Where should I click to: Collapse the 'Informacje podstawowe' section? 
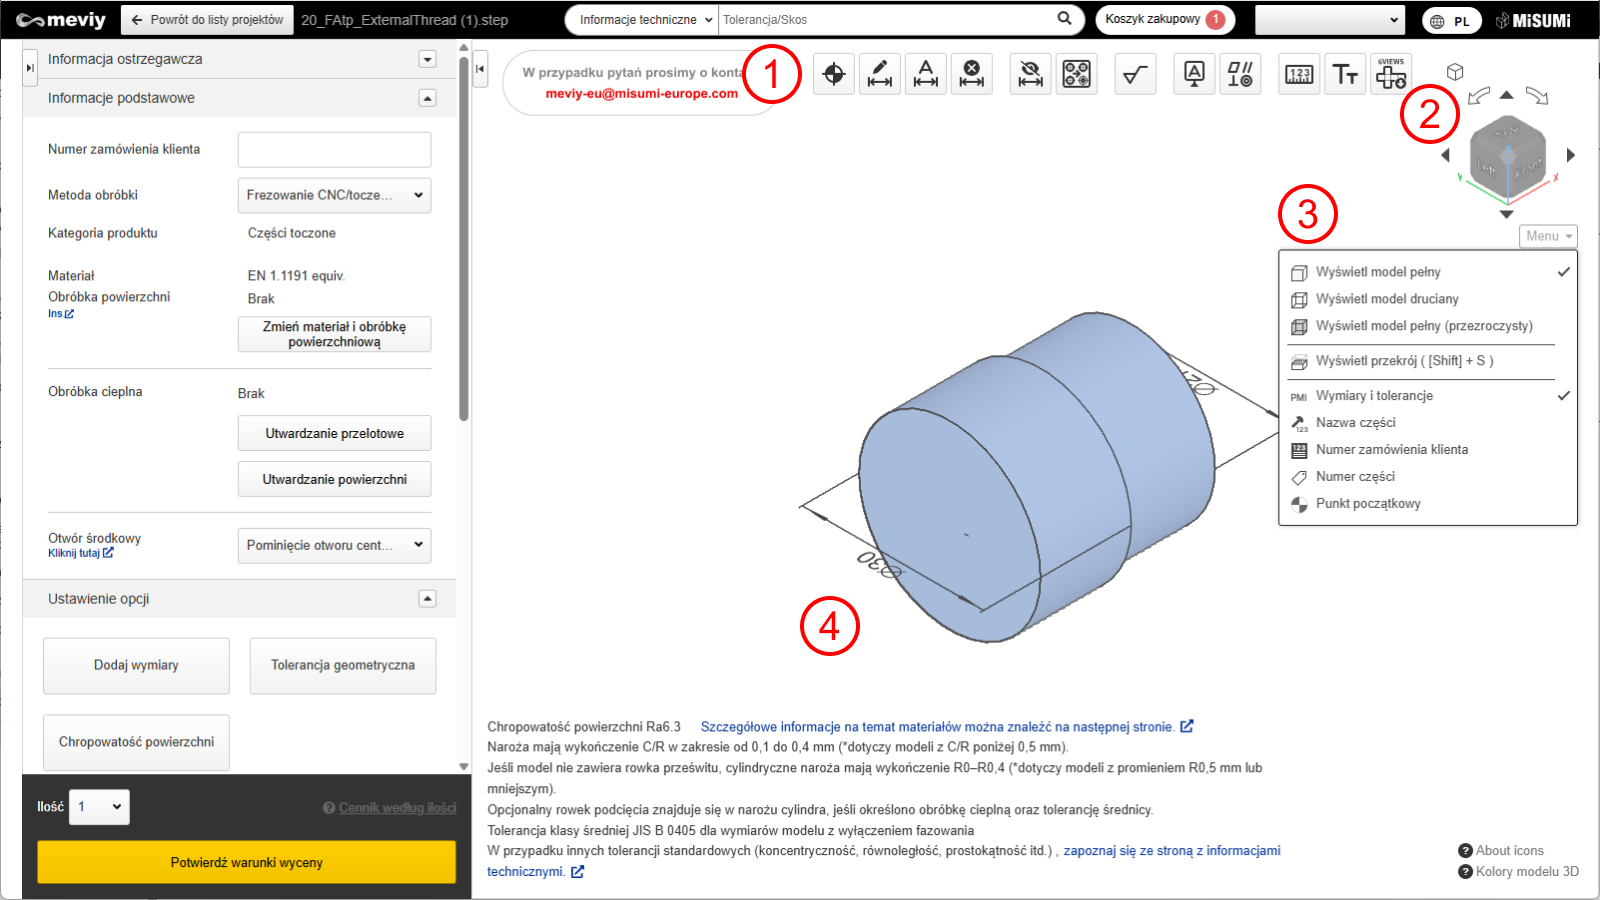427,98
